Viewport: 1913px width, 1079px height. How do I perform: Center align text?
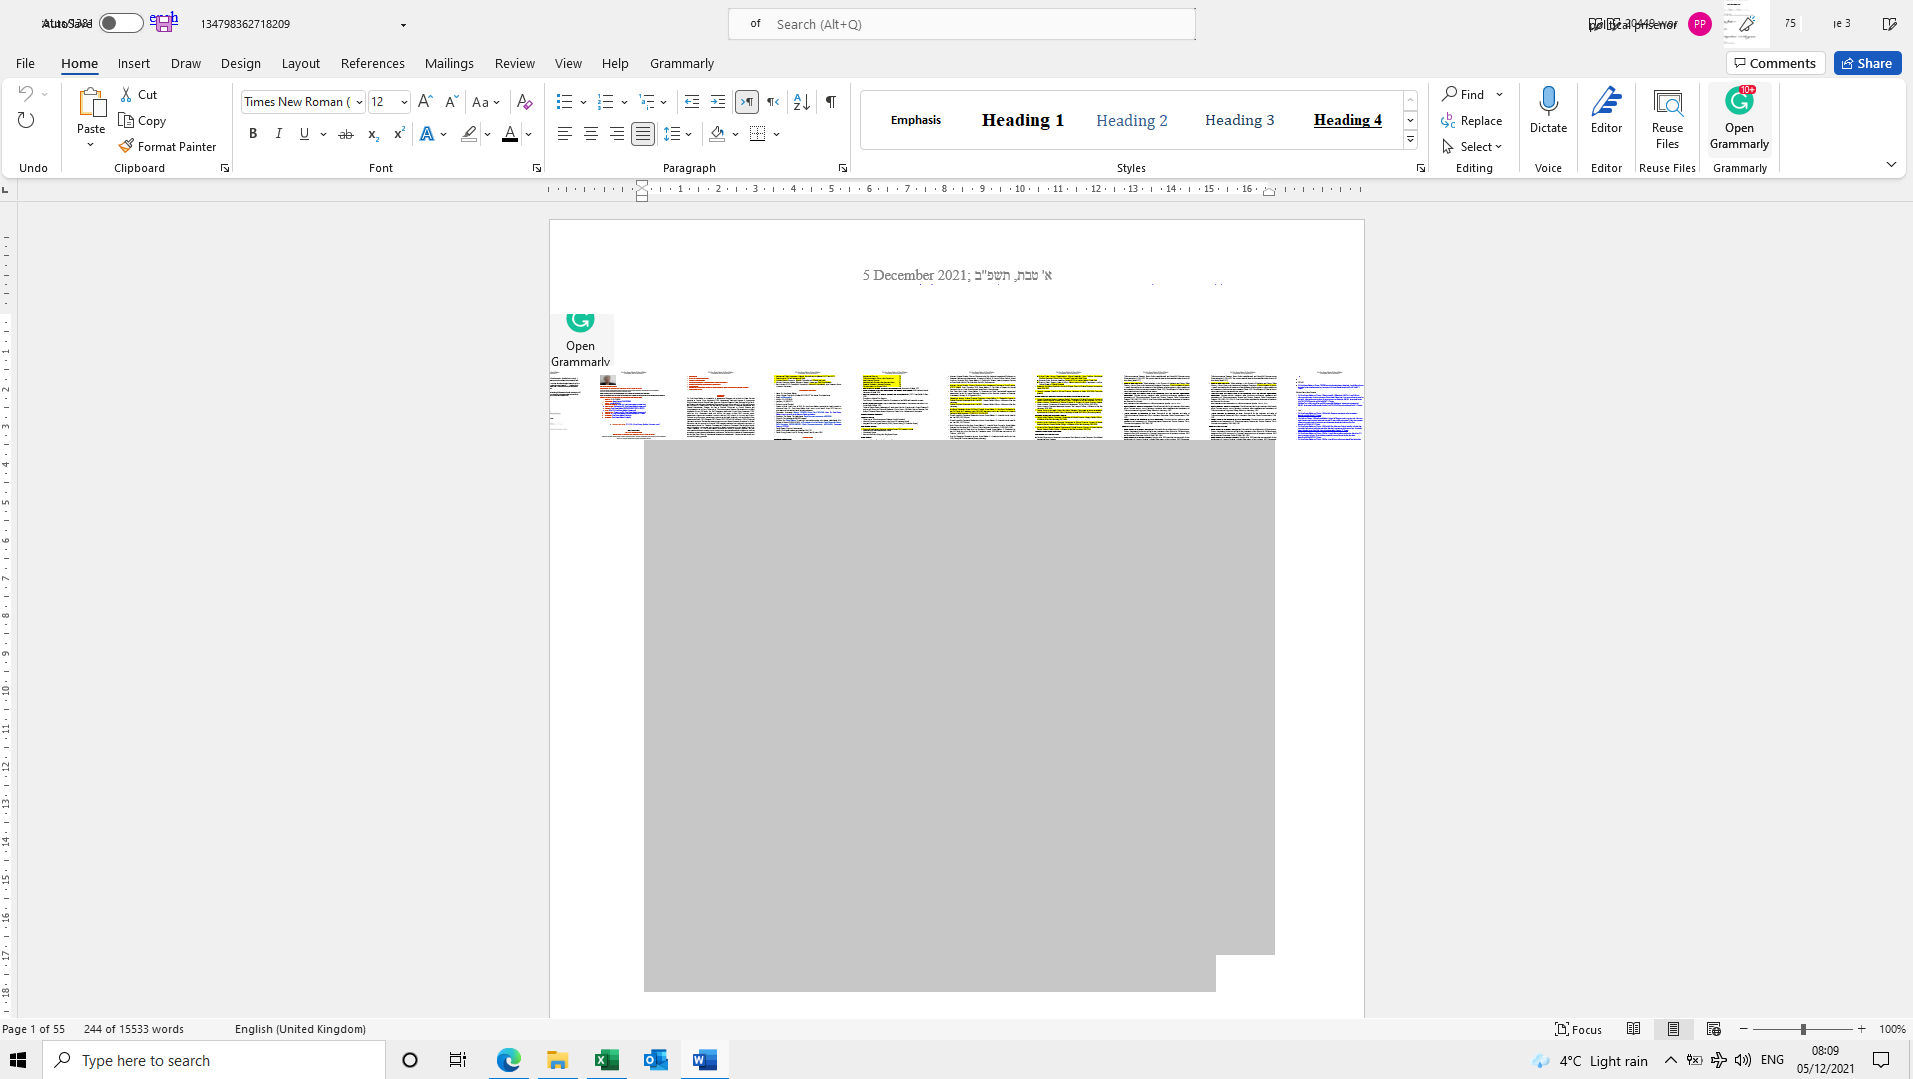pyautogui.click(x=591, y=133)
